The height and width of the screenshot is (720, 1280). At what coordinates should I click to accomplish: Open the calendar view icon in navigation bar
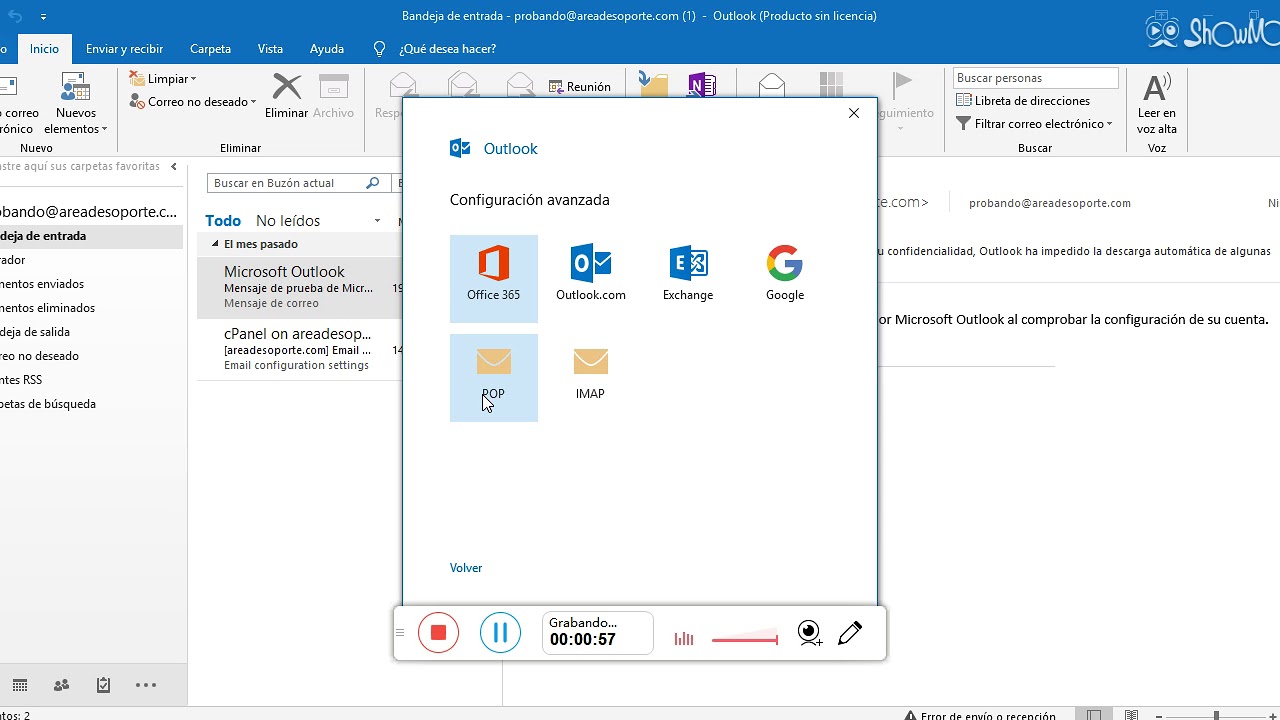19,685
